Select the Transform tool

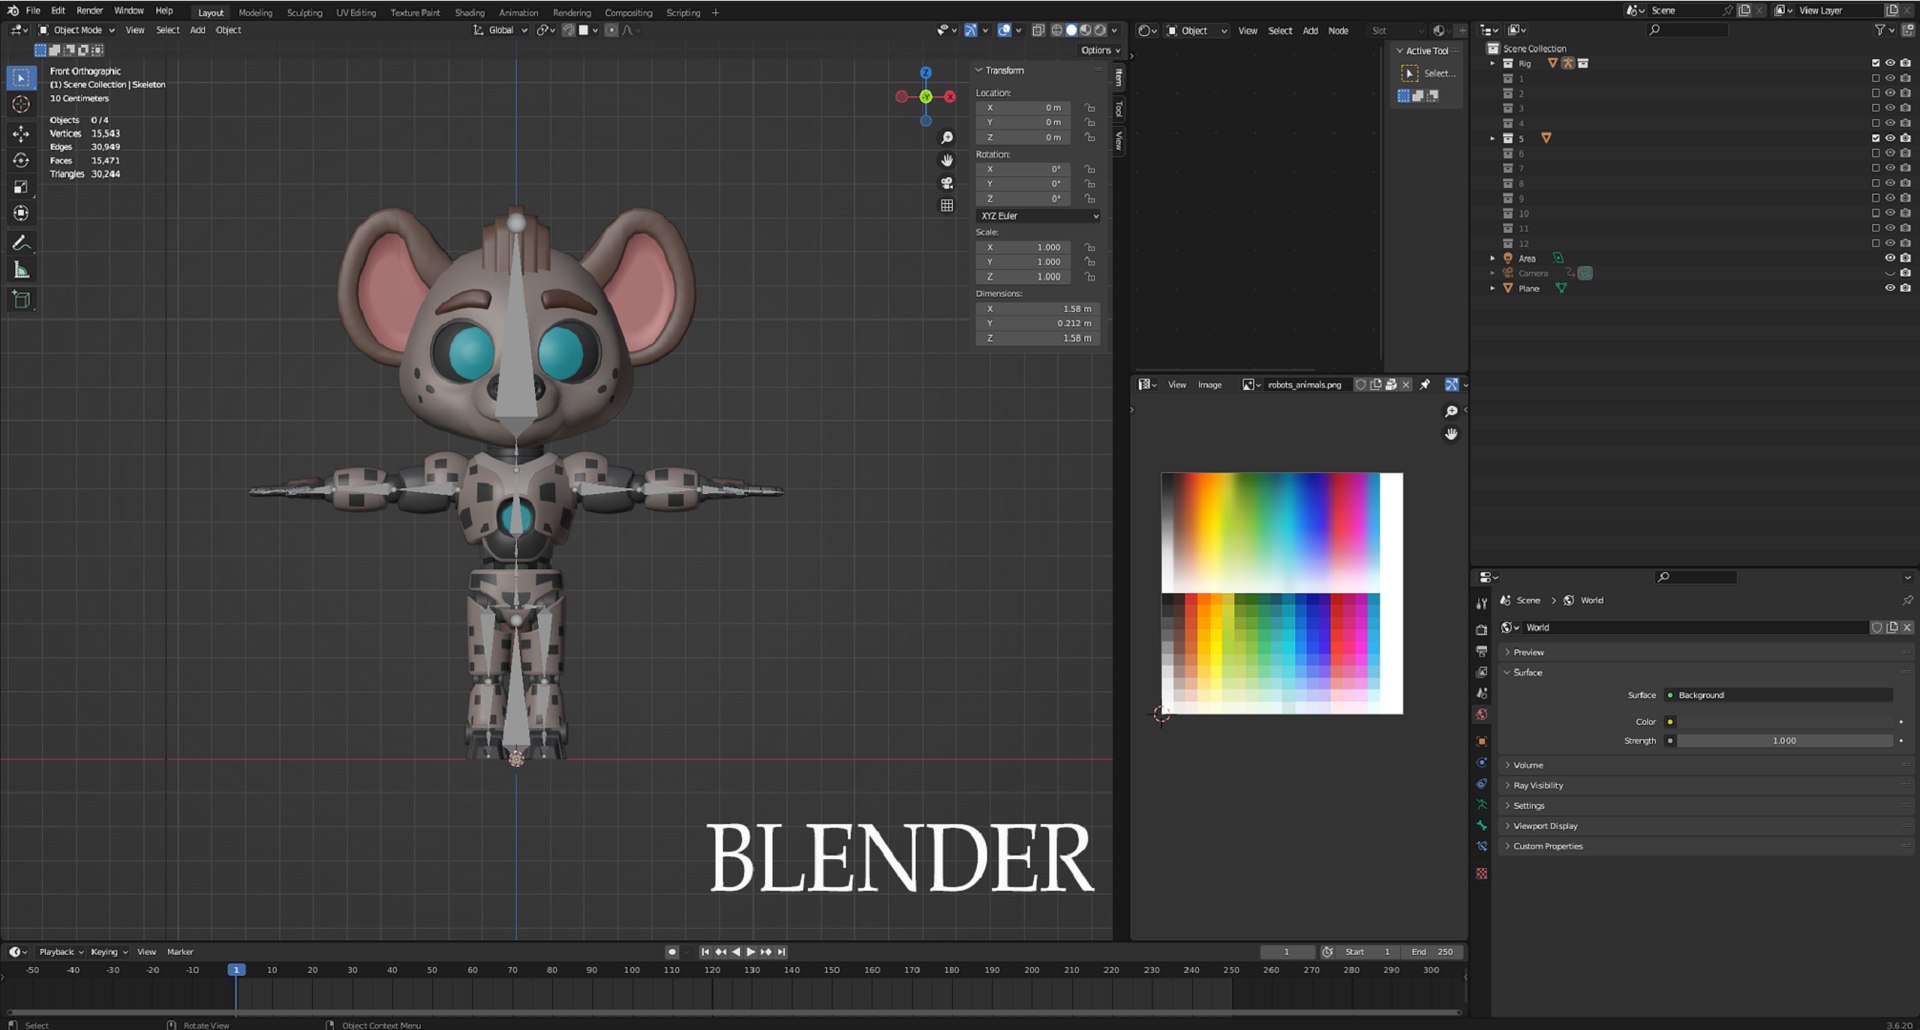point(21,213)
